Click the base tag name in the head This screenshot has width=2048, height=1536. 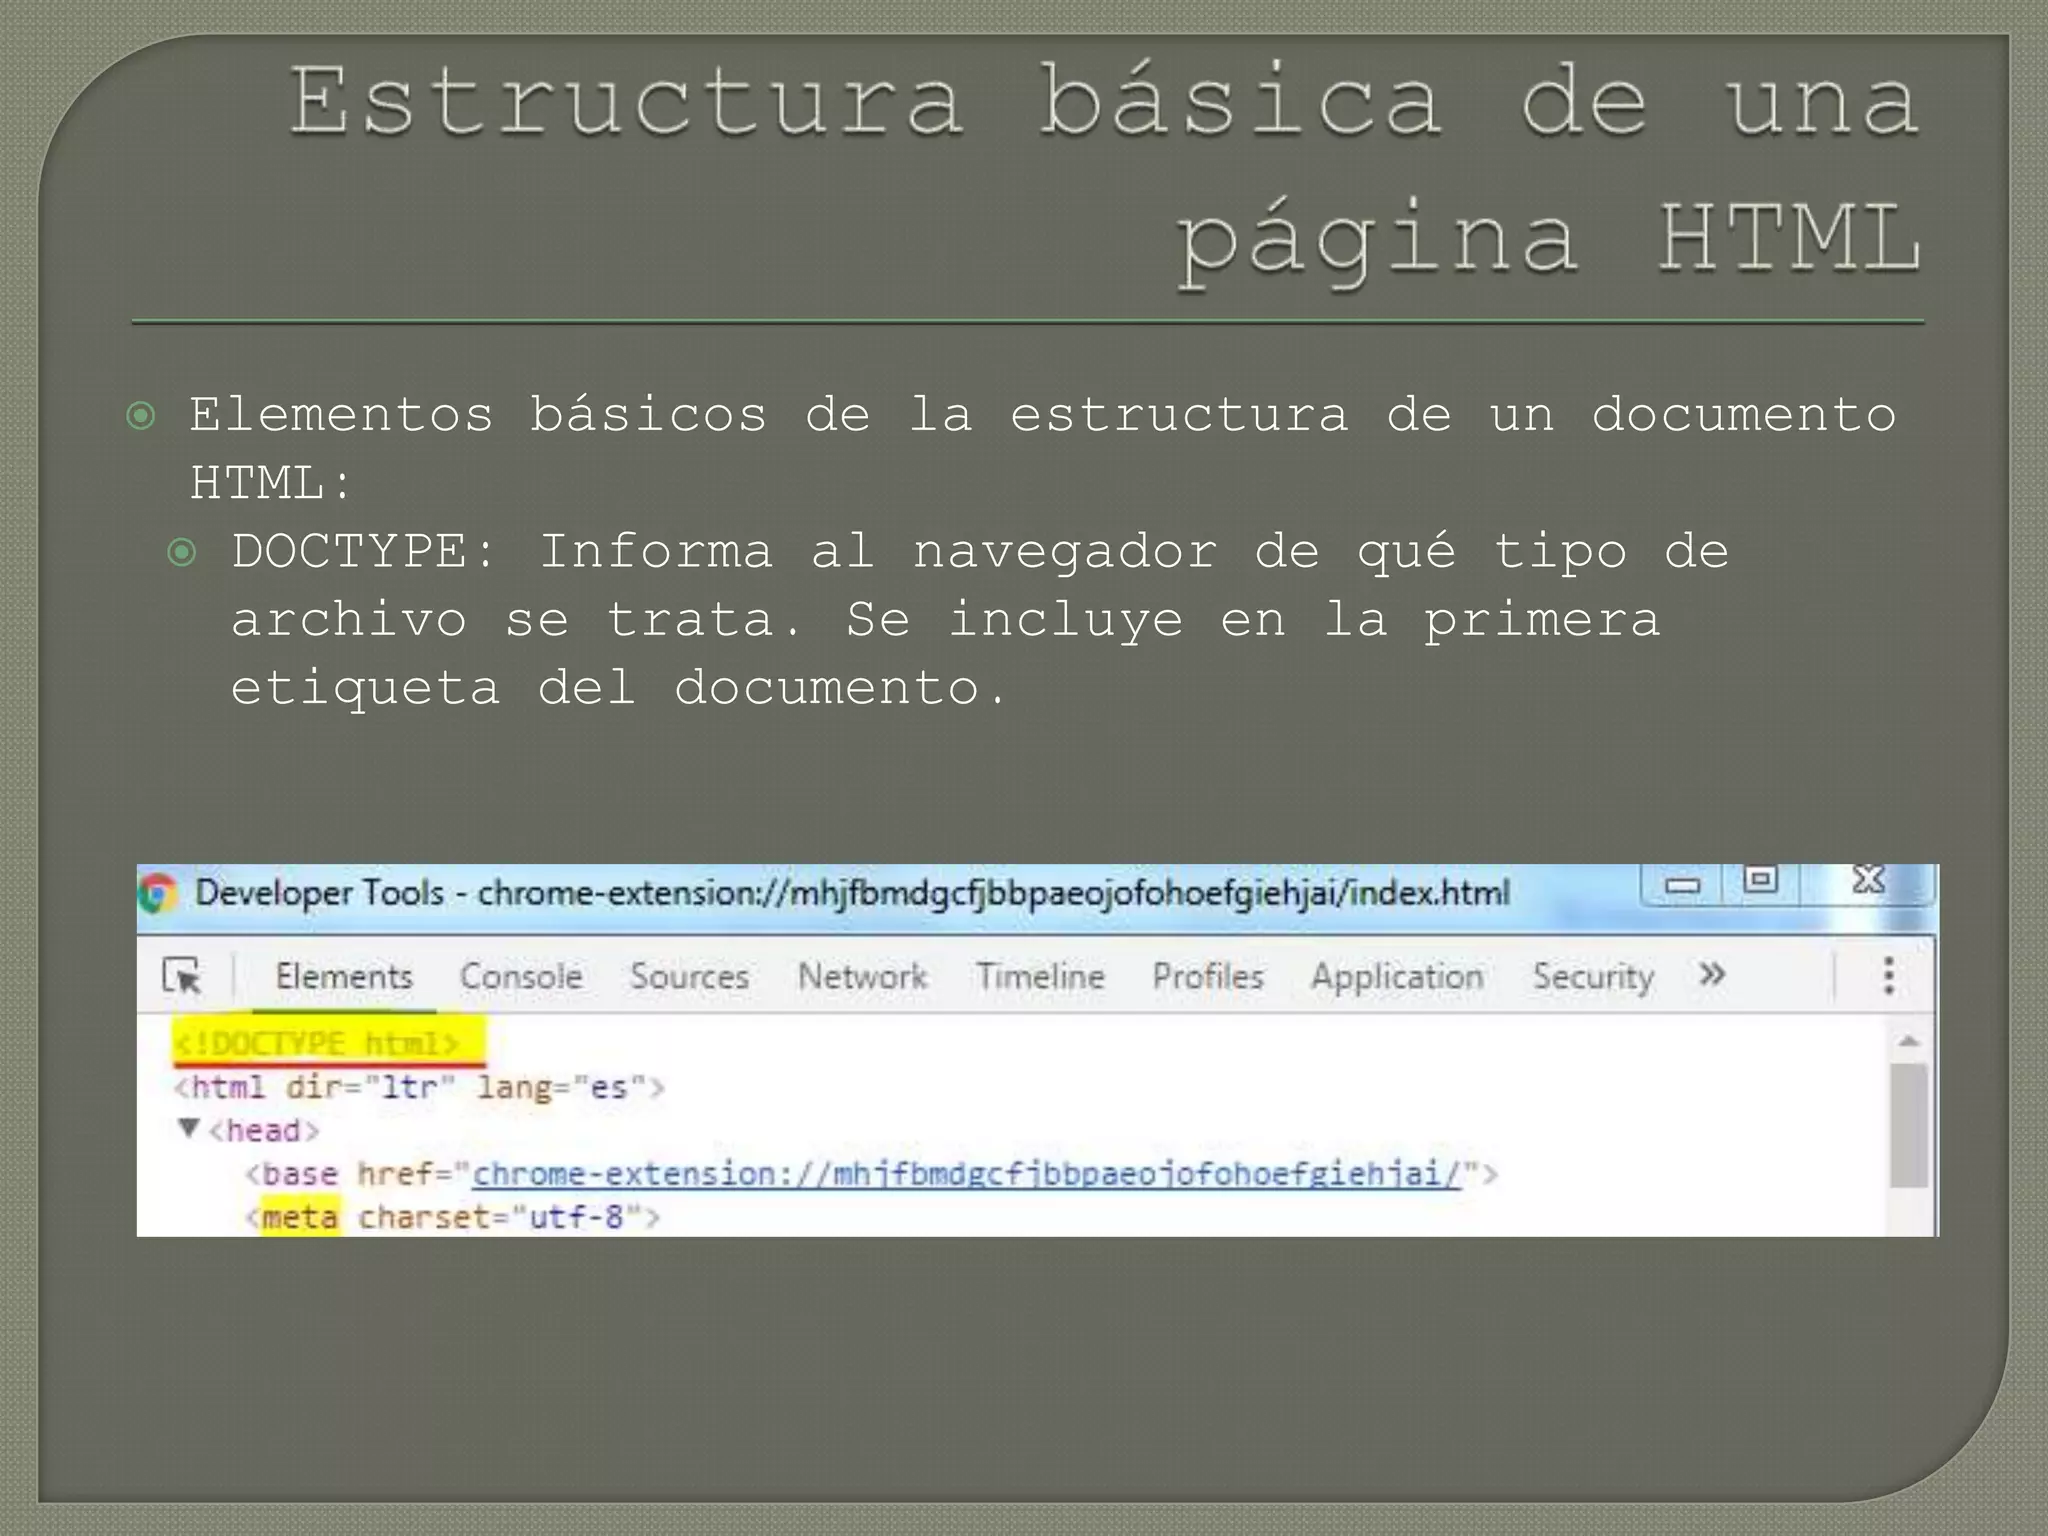pyautogui.click(x=300, y=1173)
